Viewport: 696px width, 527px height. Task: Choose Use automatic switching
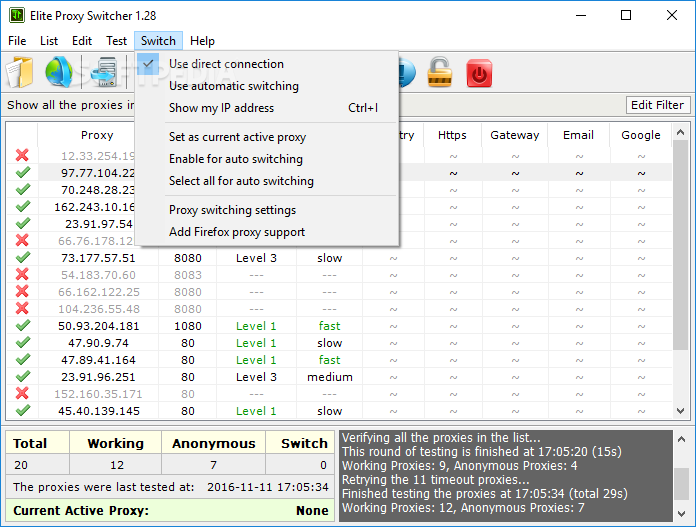[x=267, y=86]
